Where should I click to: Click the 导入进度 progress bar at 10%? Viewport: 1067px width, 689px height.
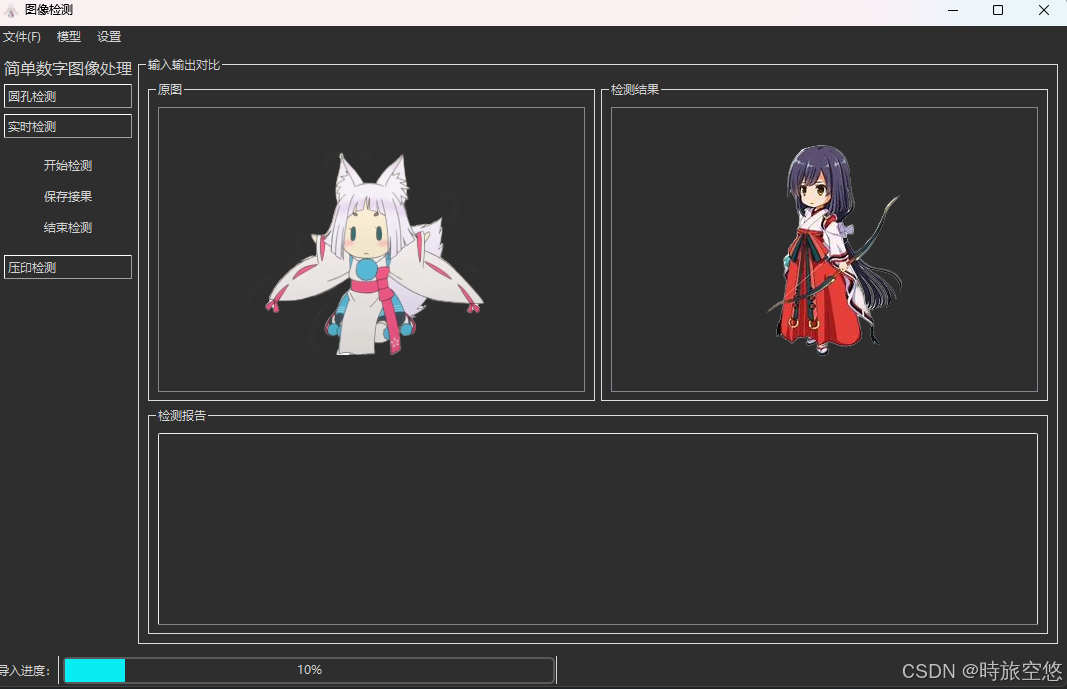click(x=310, y=670)
